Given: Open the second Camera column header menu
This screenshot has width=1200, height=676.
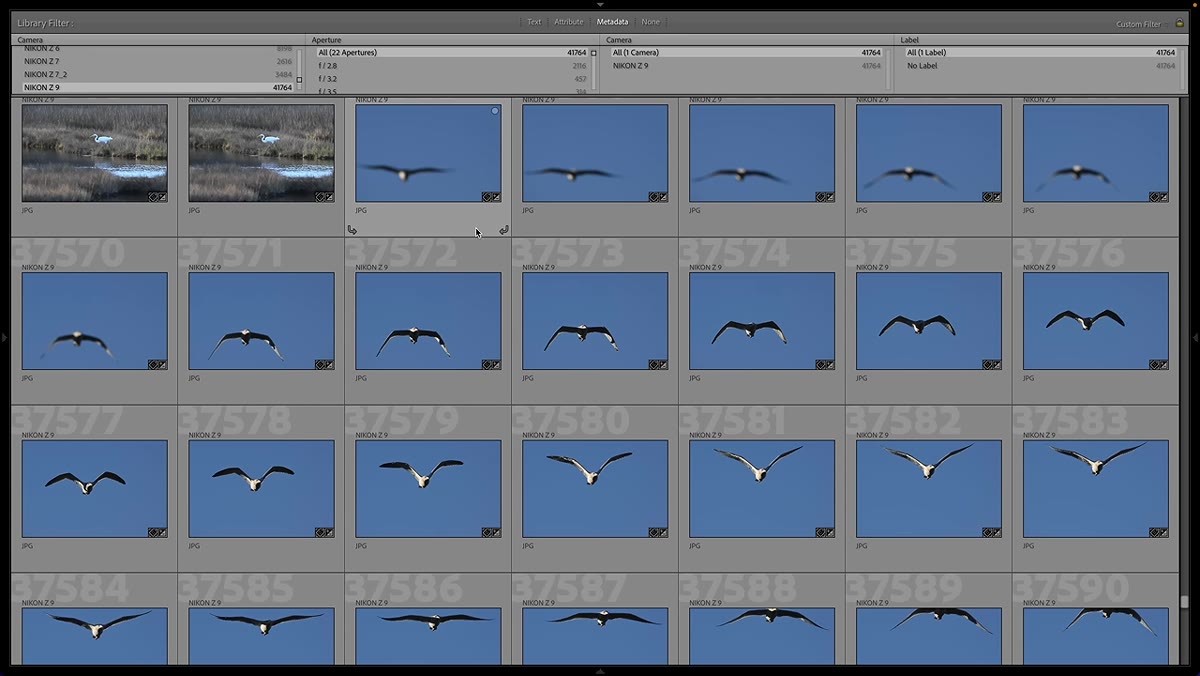Looking at the screenshot, I should click(619, 40).
